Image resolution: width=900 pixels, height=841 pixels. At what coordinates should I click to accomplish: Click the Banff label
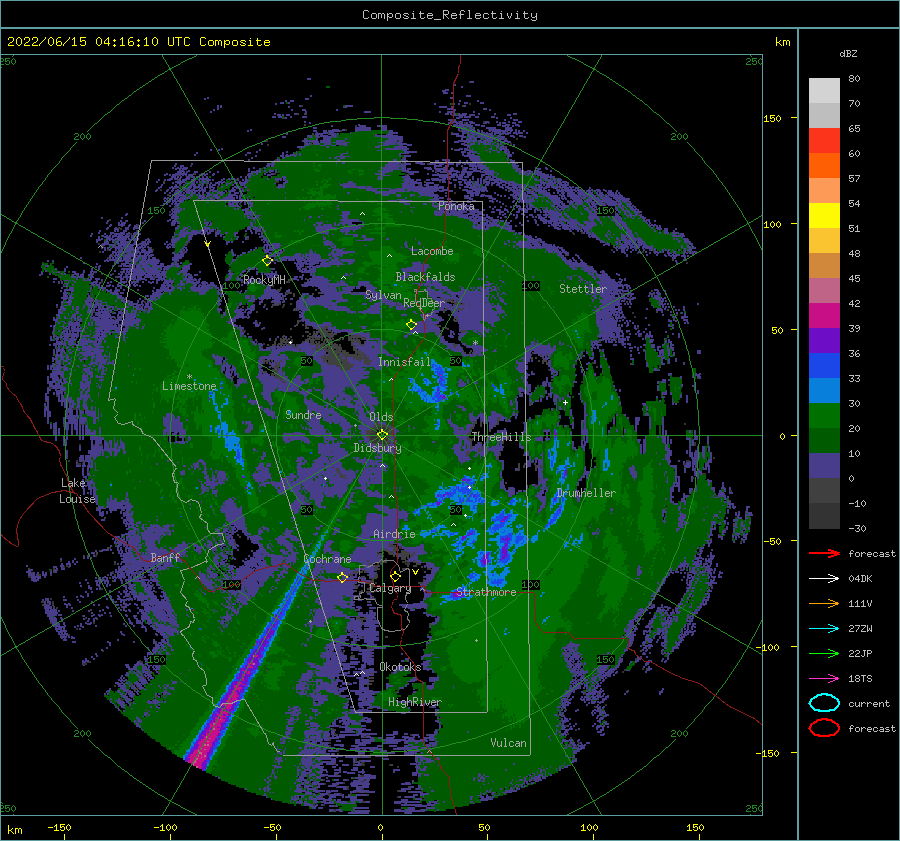pos(165,557)
